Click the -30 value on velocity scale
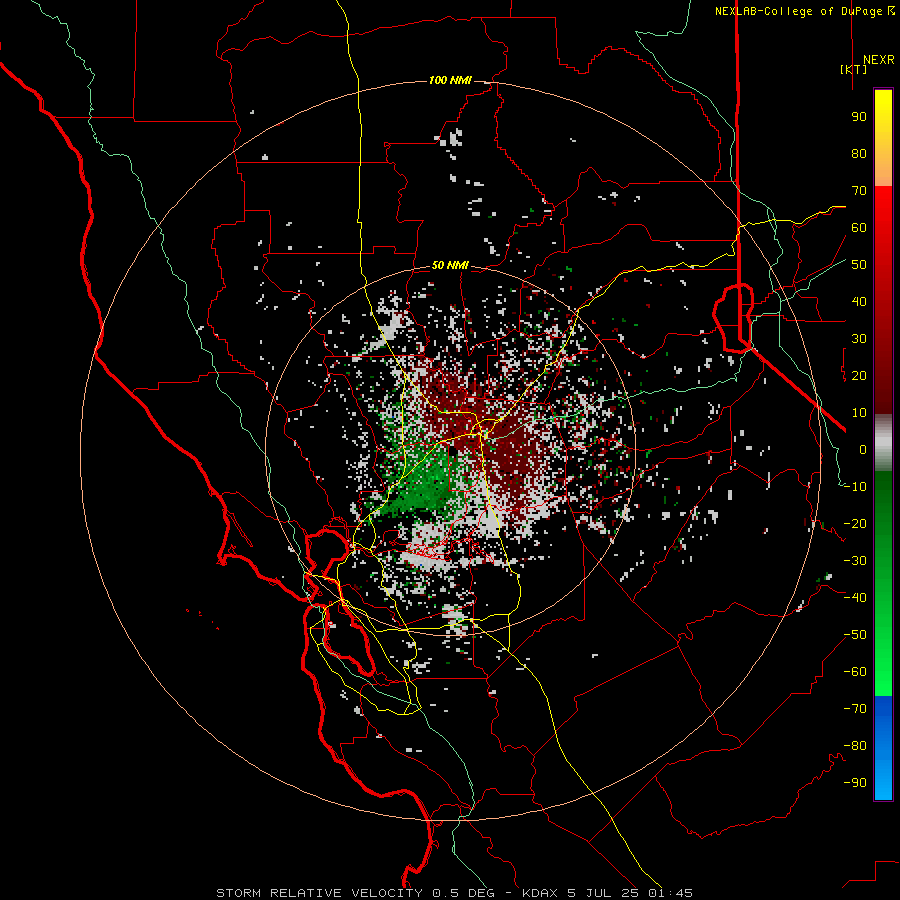Image resolution: width=900 pixels, height=900 pixels. click(855, 561)
